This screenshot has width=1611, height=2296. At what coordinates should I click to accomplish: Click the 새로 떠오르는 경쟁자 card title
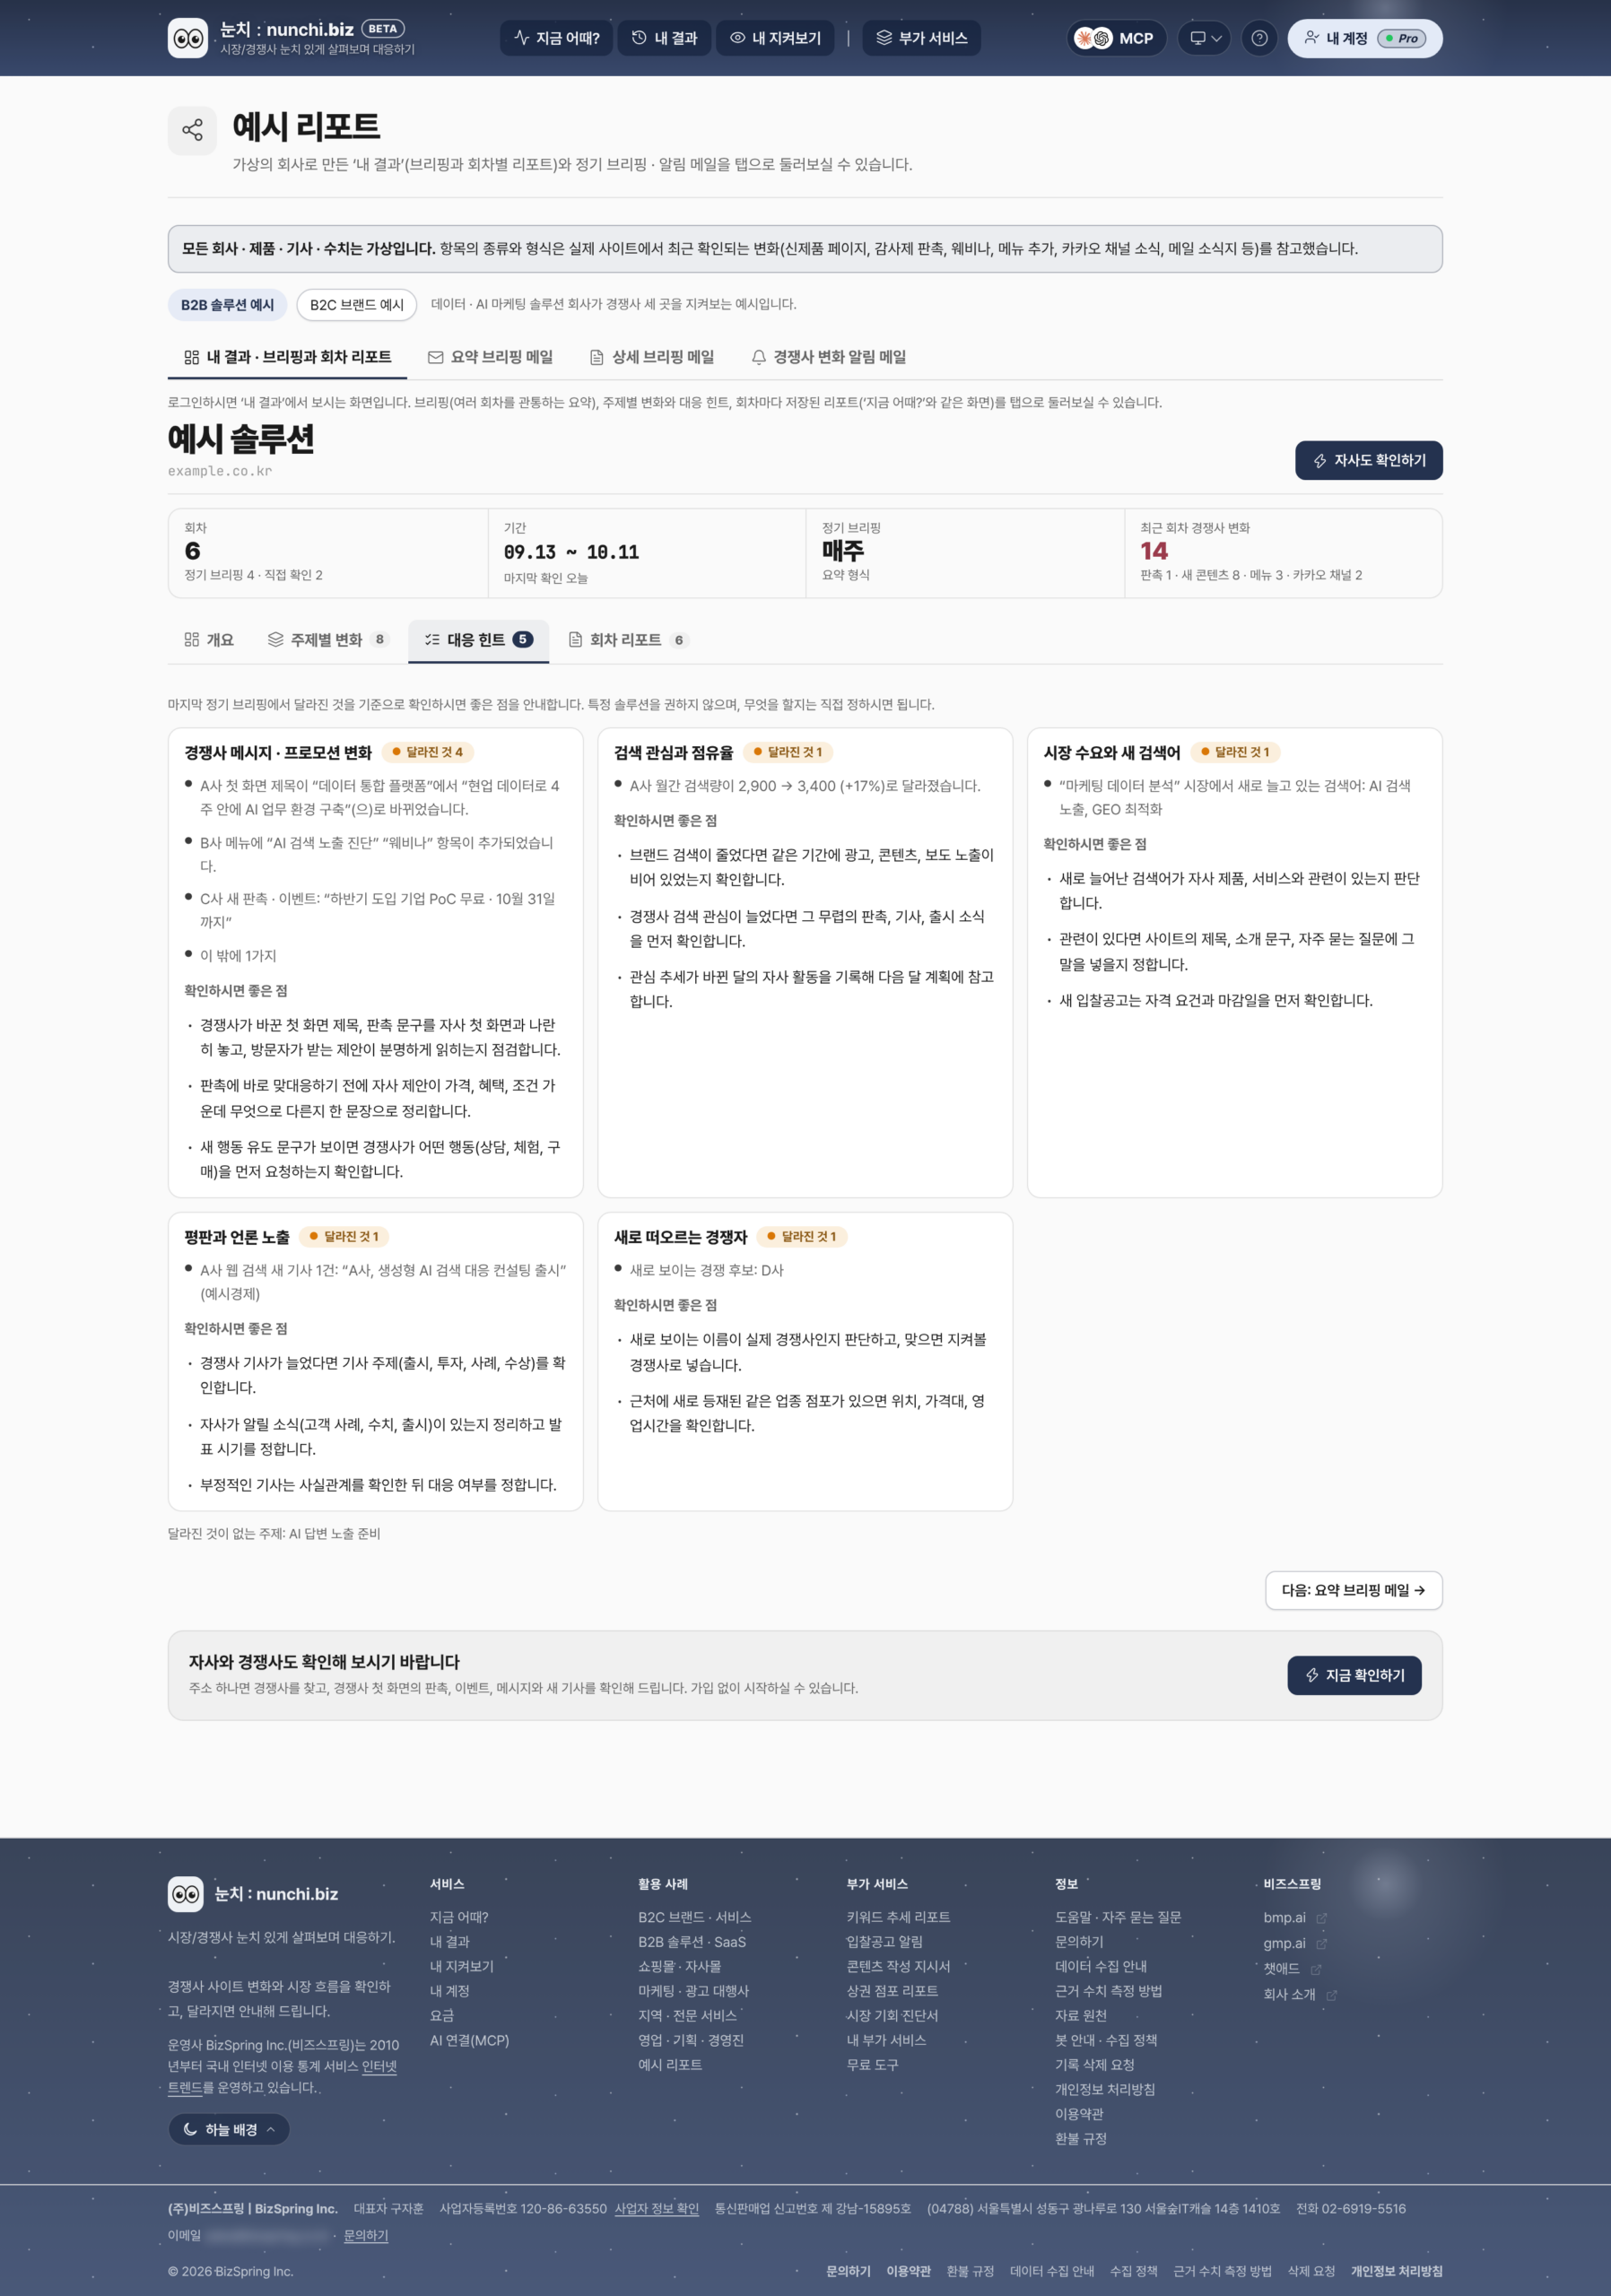[680, 1237]
